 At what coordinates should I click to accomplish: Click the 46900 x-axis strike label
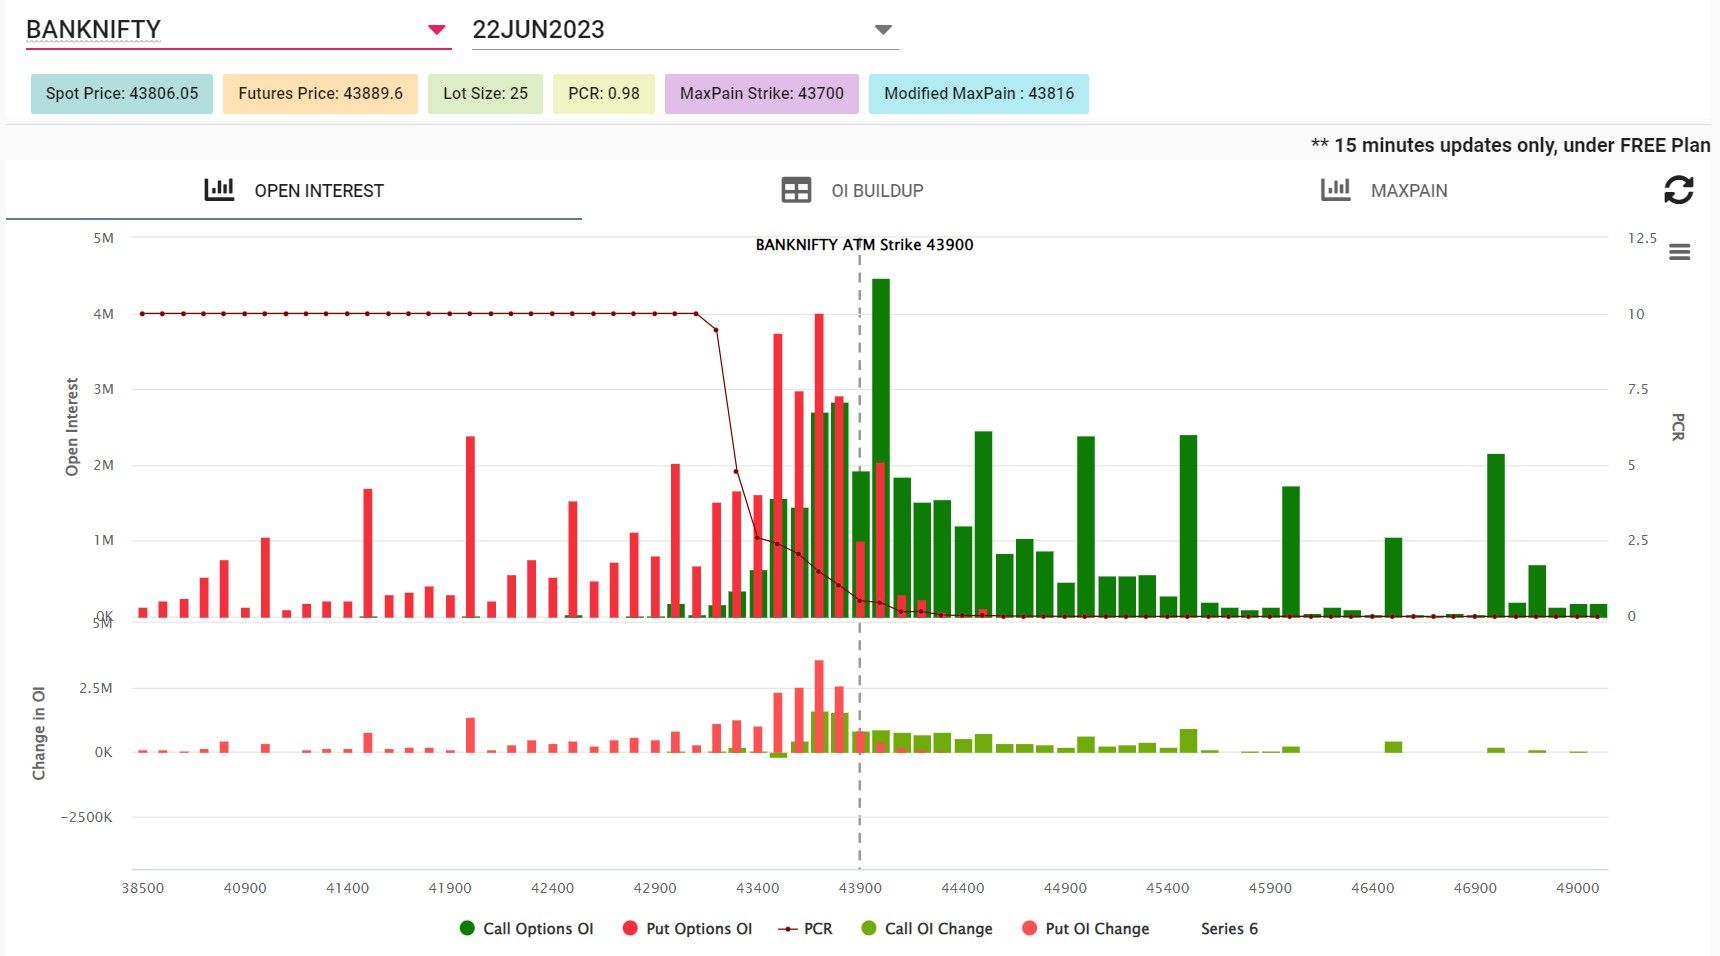coord(1475,888)
